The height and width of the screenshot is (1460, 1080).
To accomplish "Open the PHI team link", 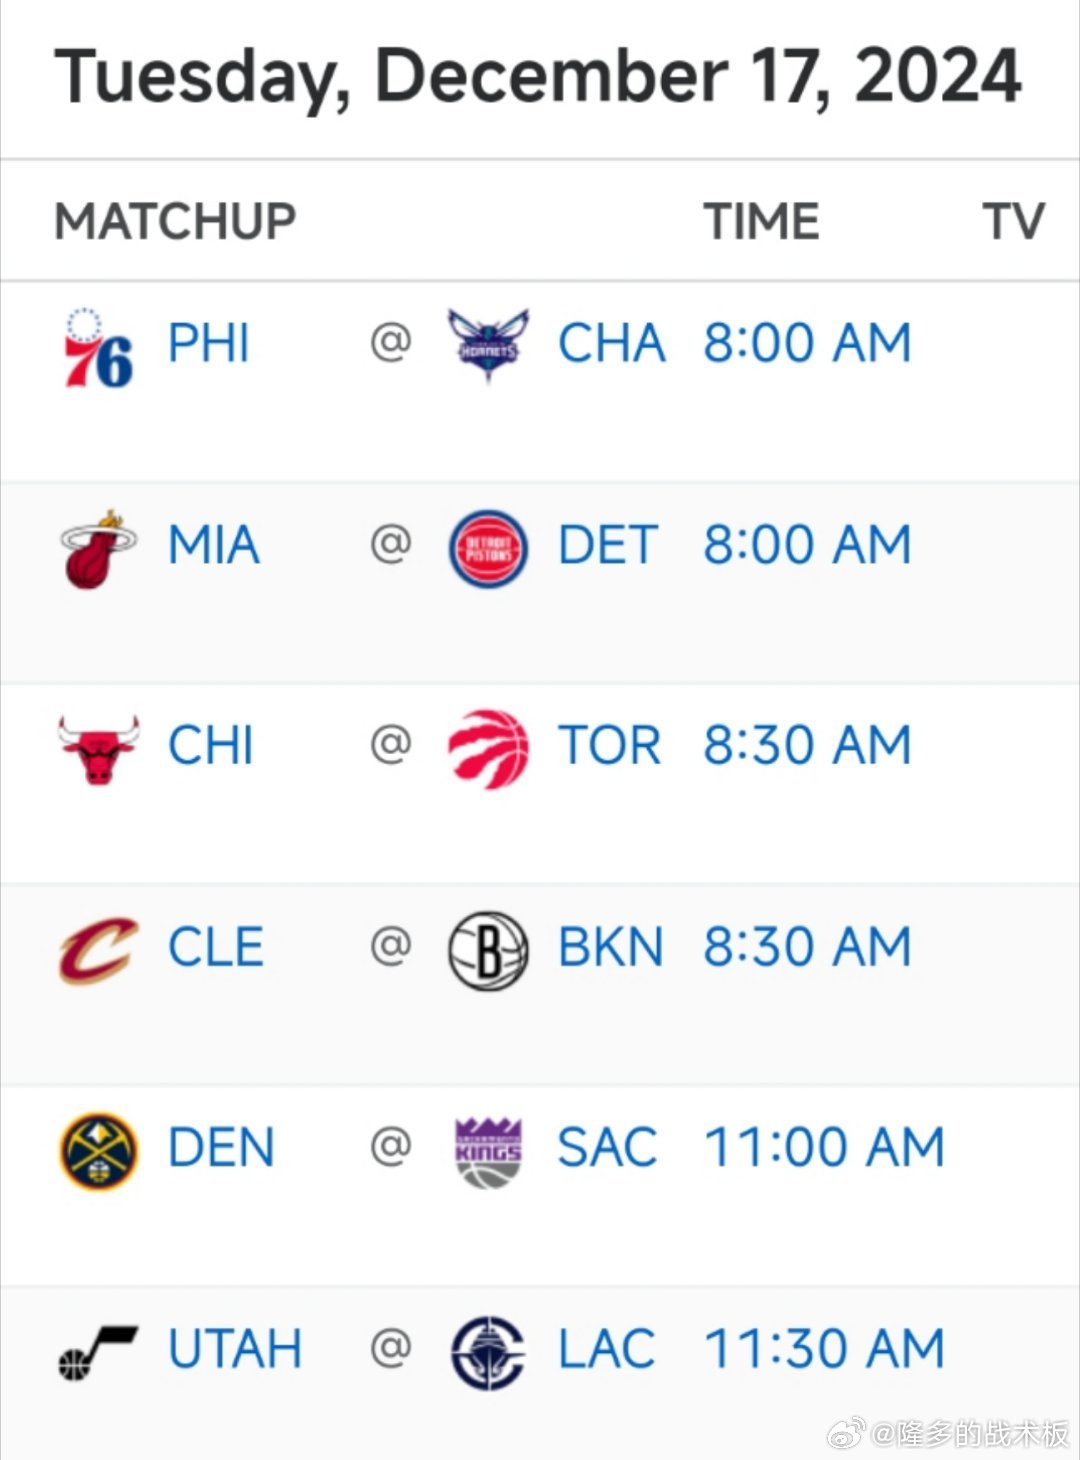I will click(208, 344).
